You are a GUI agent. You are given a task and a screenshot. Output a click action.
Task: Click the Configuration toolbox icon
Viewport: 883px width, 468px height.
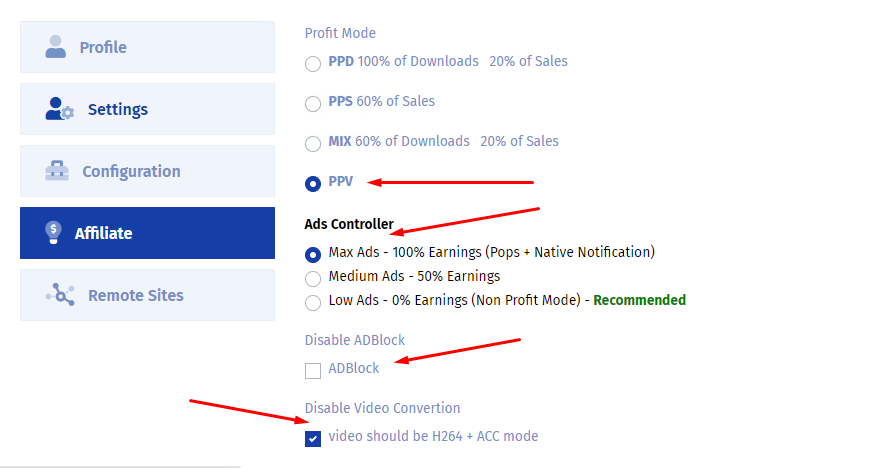coord(57,171)
